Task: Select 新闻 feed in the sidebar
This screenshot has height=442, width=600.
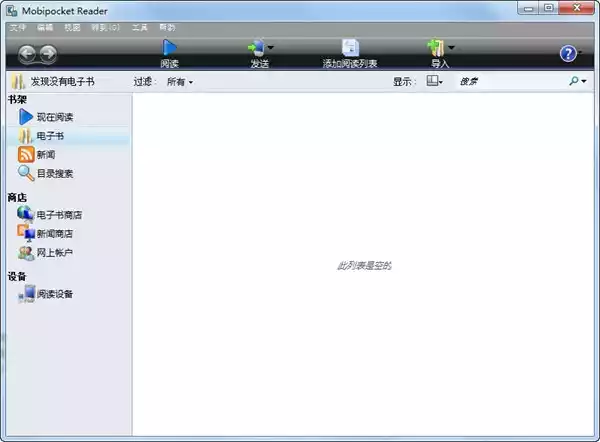Action: pos(46,155)
